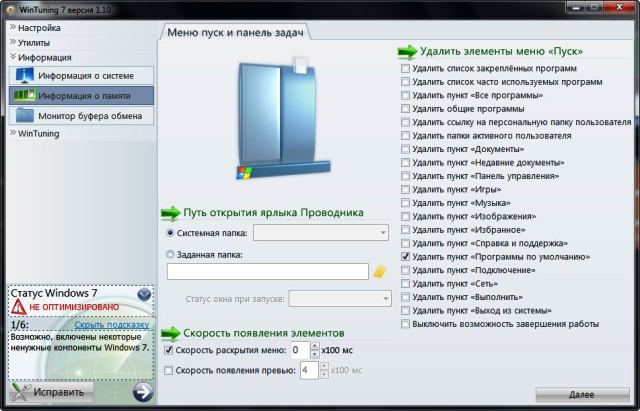The width and height of the screenshot is (640, 411).
Task: Click the Заданная папка path input field
Action: point(268,272)
